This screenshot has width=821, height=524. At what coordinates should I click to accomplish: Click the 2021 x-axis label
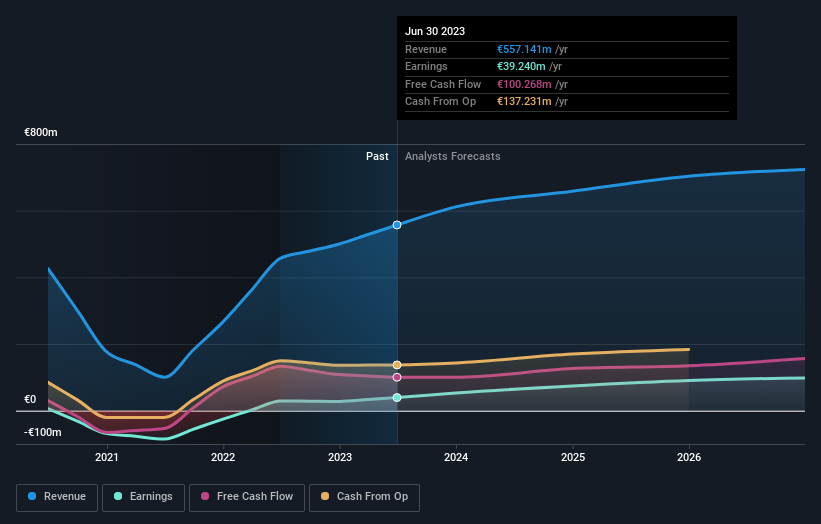coord(107,457)
